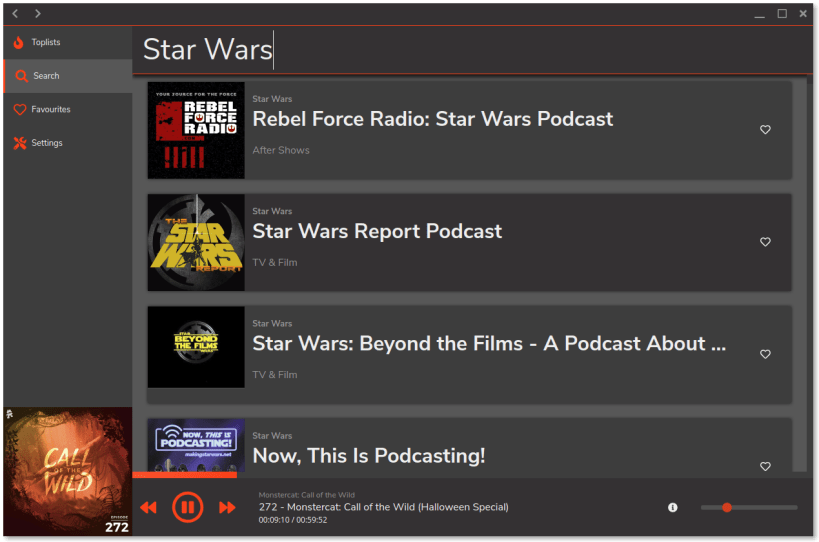Open the Settings section
The image size is (819, 542).
point(68,143)
